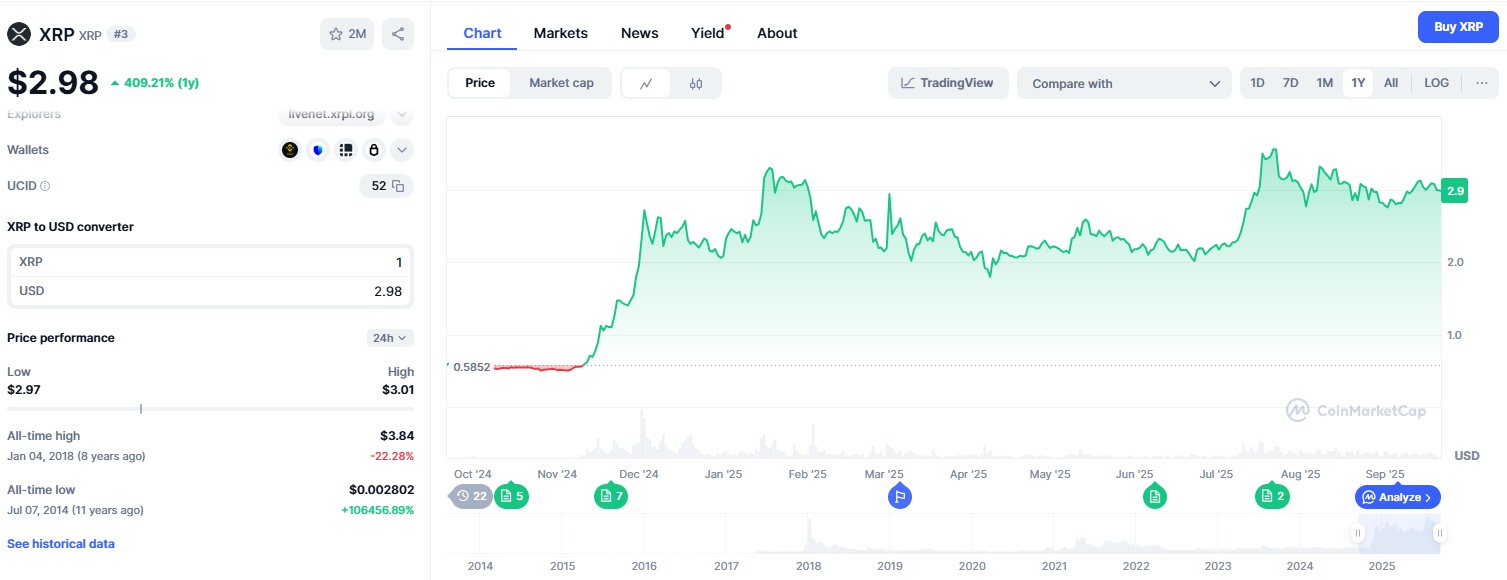Screen dimensions: 1507x580
Task: Select the Market cap chart toggle
Action: tap(561, 83)
